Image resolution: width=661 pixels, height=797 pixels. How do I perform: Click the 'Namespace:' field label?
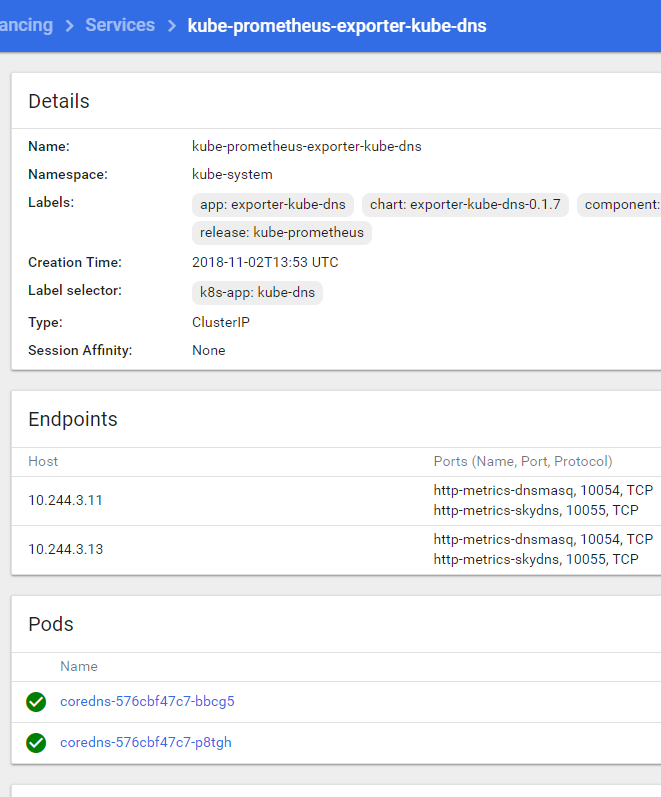[68, 174]
